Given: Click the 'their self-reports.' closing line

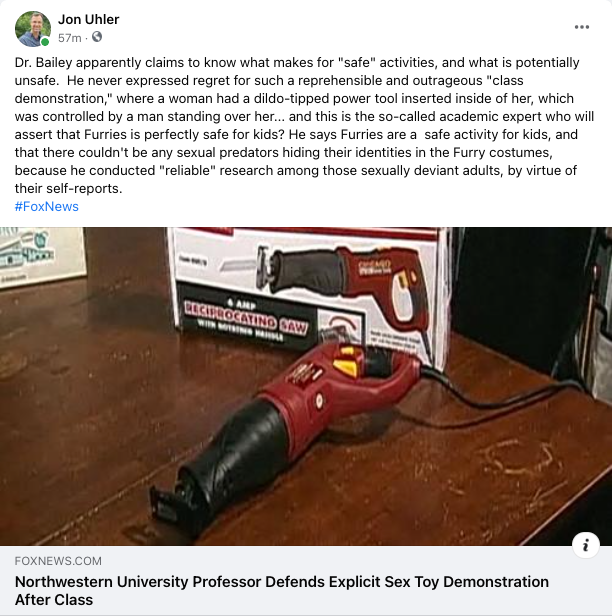Looking at the screenshot, I should [x=68, y=189].
